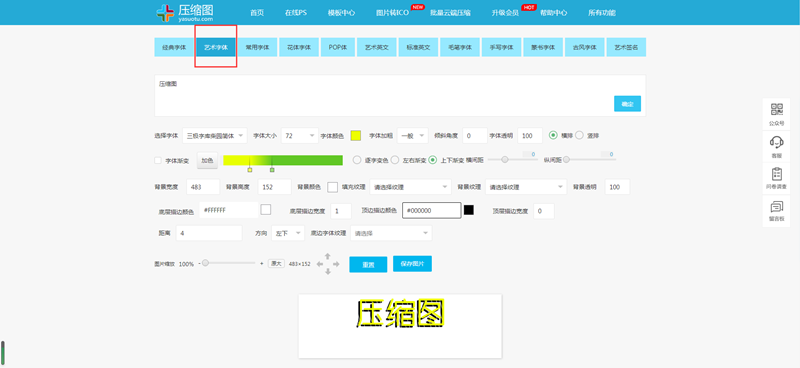Viewport: 800px width, 368px height.
Task: Click the 压缩图 yasuotu.com logo
Action: 185,12
